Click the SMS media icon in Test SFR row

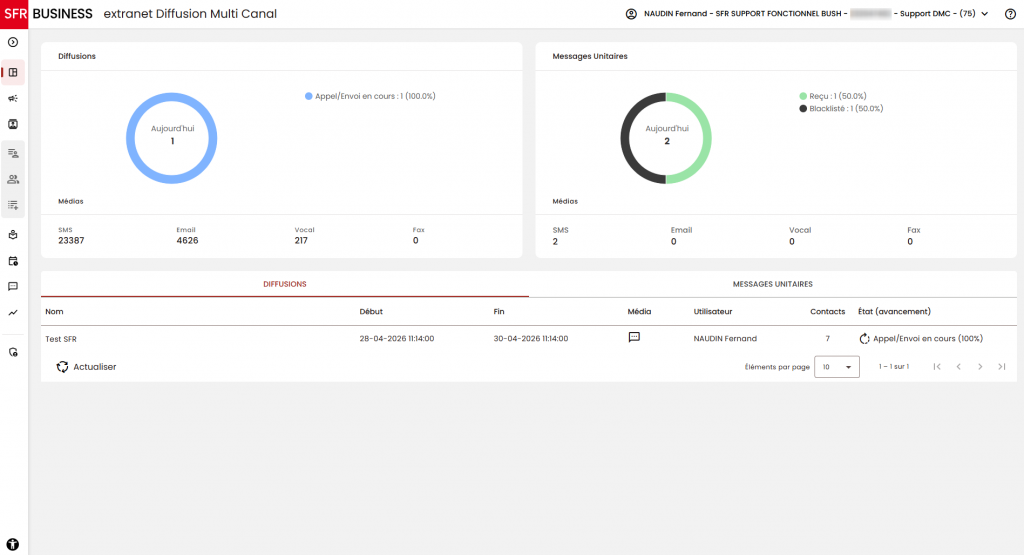pyautogui.click(x=634, y=338)
